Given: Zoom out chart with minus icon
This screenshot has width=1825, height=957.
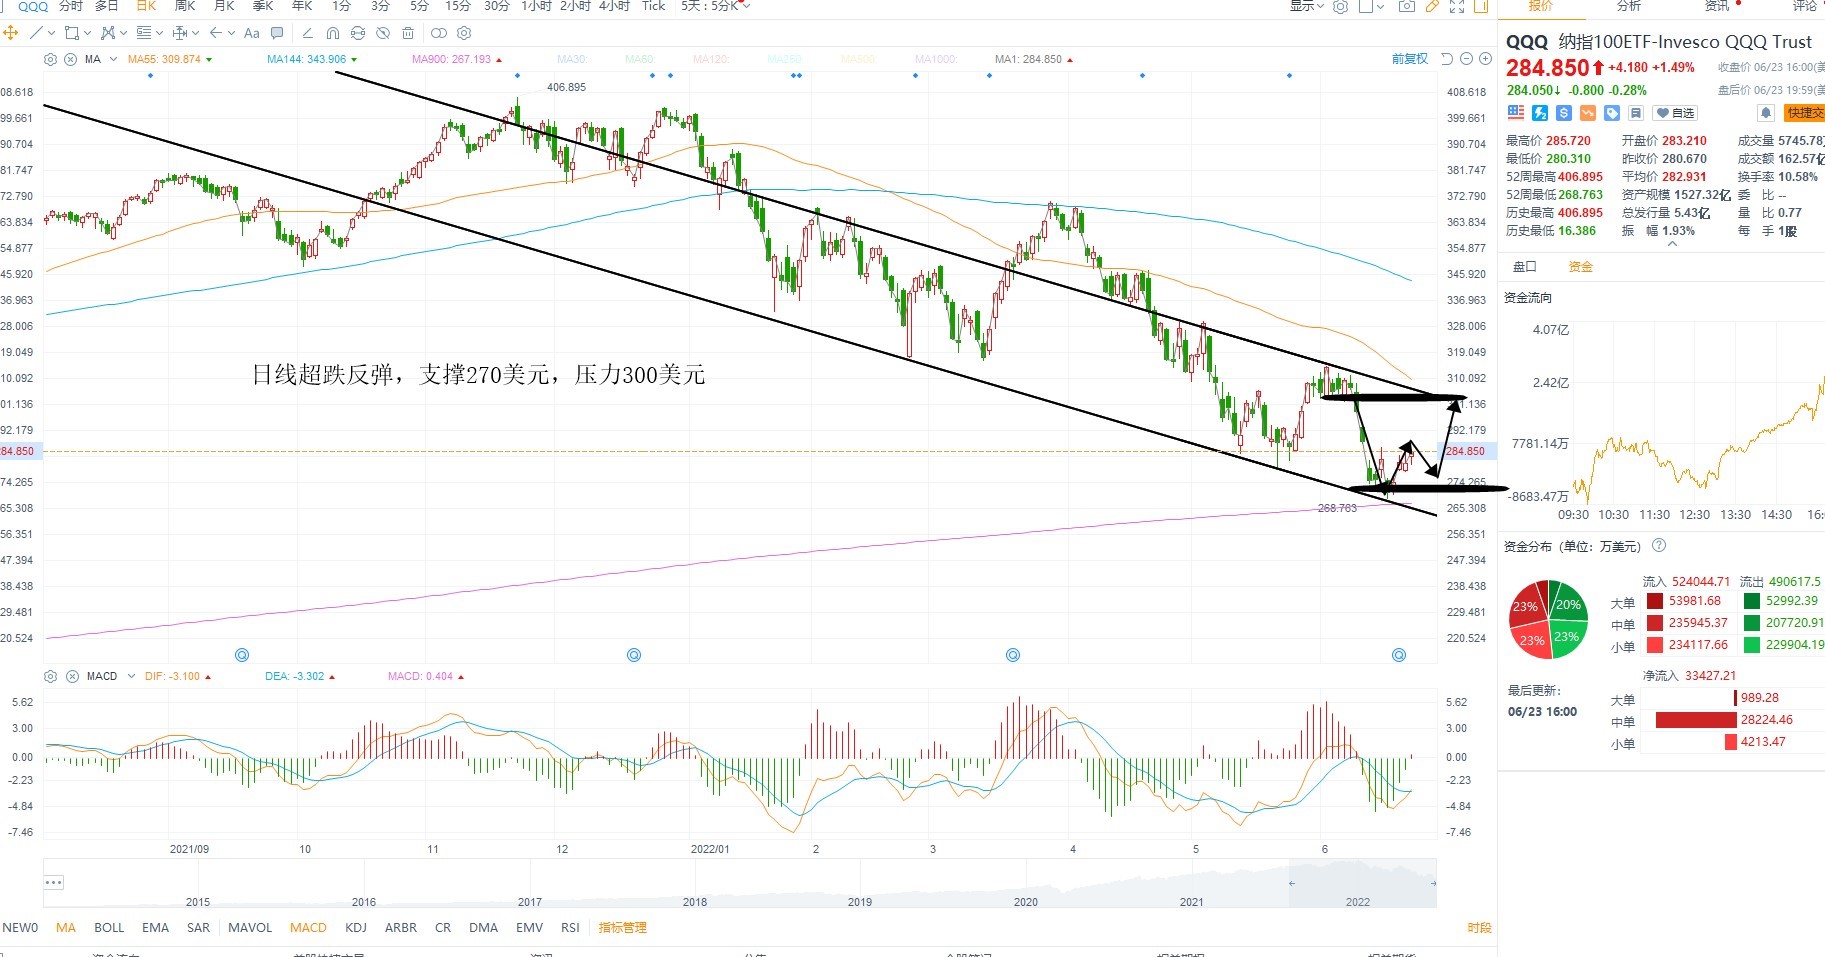Looking at the screenshot, I should pyautogui.click(x=1466, y=59).
